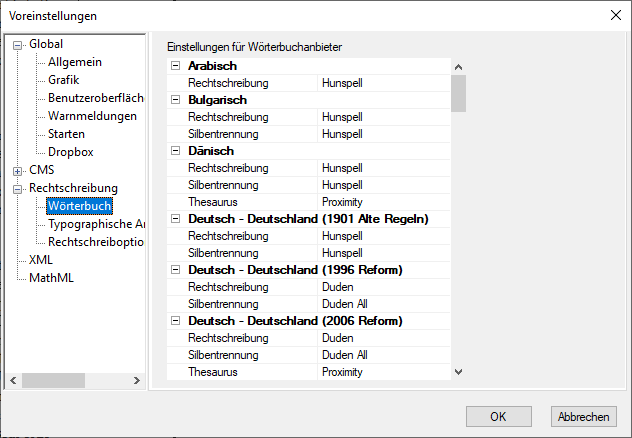Collapse Deutsch 1996 Reform group
Image resolution: width=632 pixels, height=438 pixels.
pyautogui.click(x=176, y=270)
